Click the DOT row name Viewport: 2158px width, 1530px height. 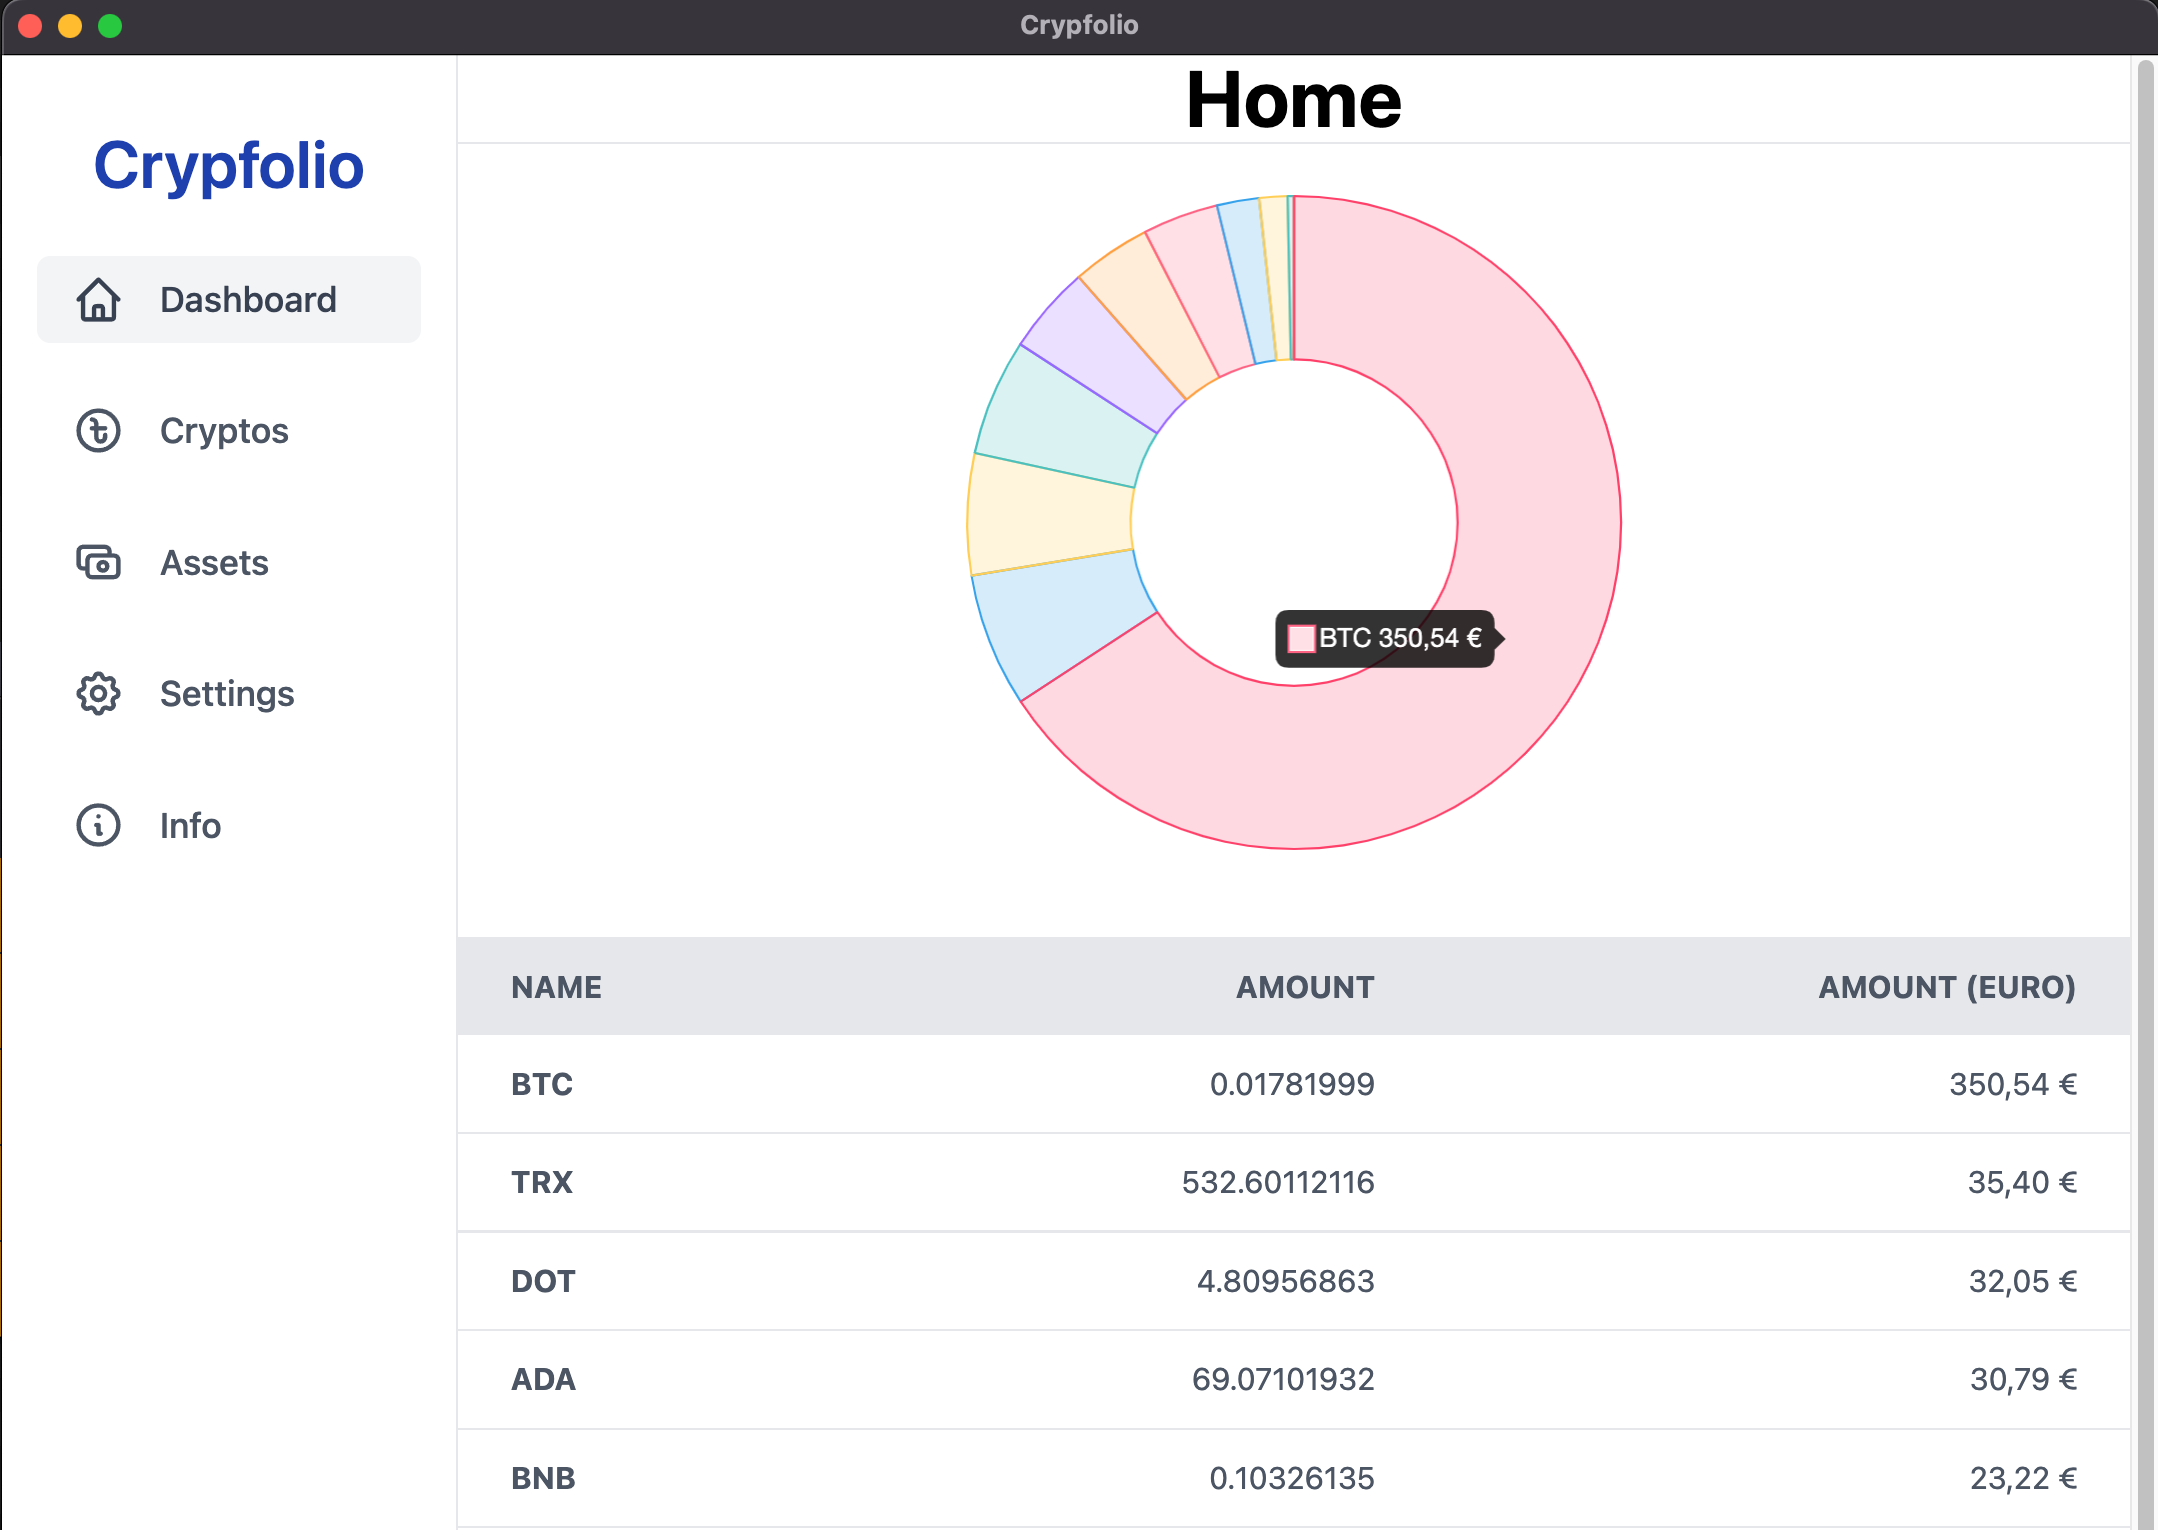point(543,1281)
